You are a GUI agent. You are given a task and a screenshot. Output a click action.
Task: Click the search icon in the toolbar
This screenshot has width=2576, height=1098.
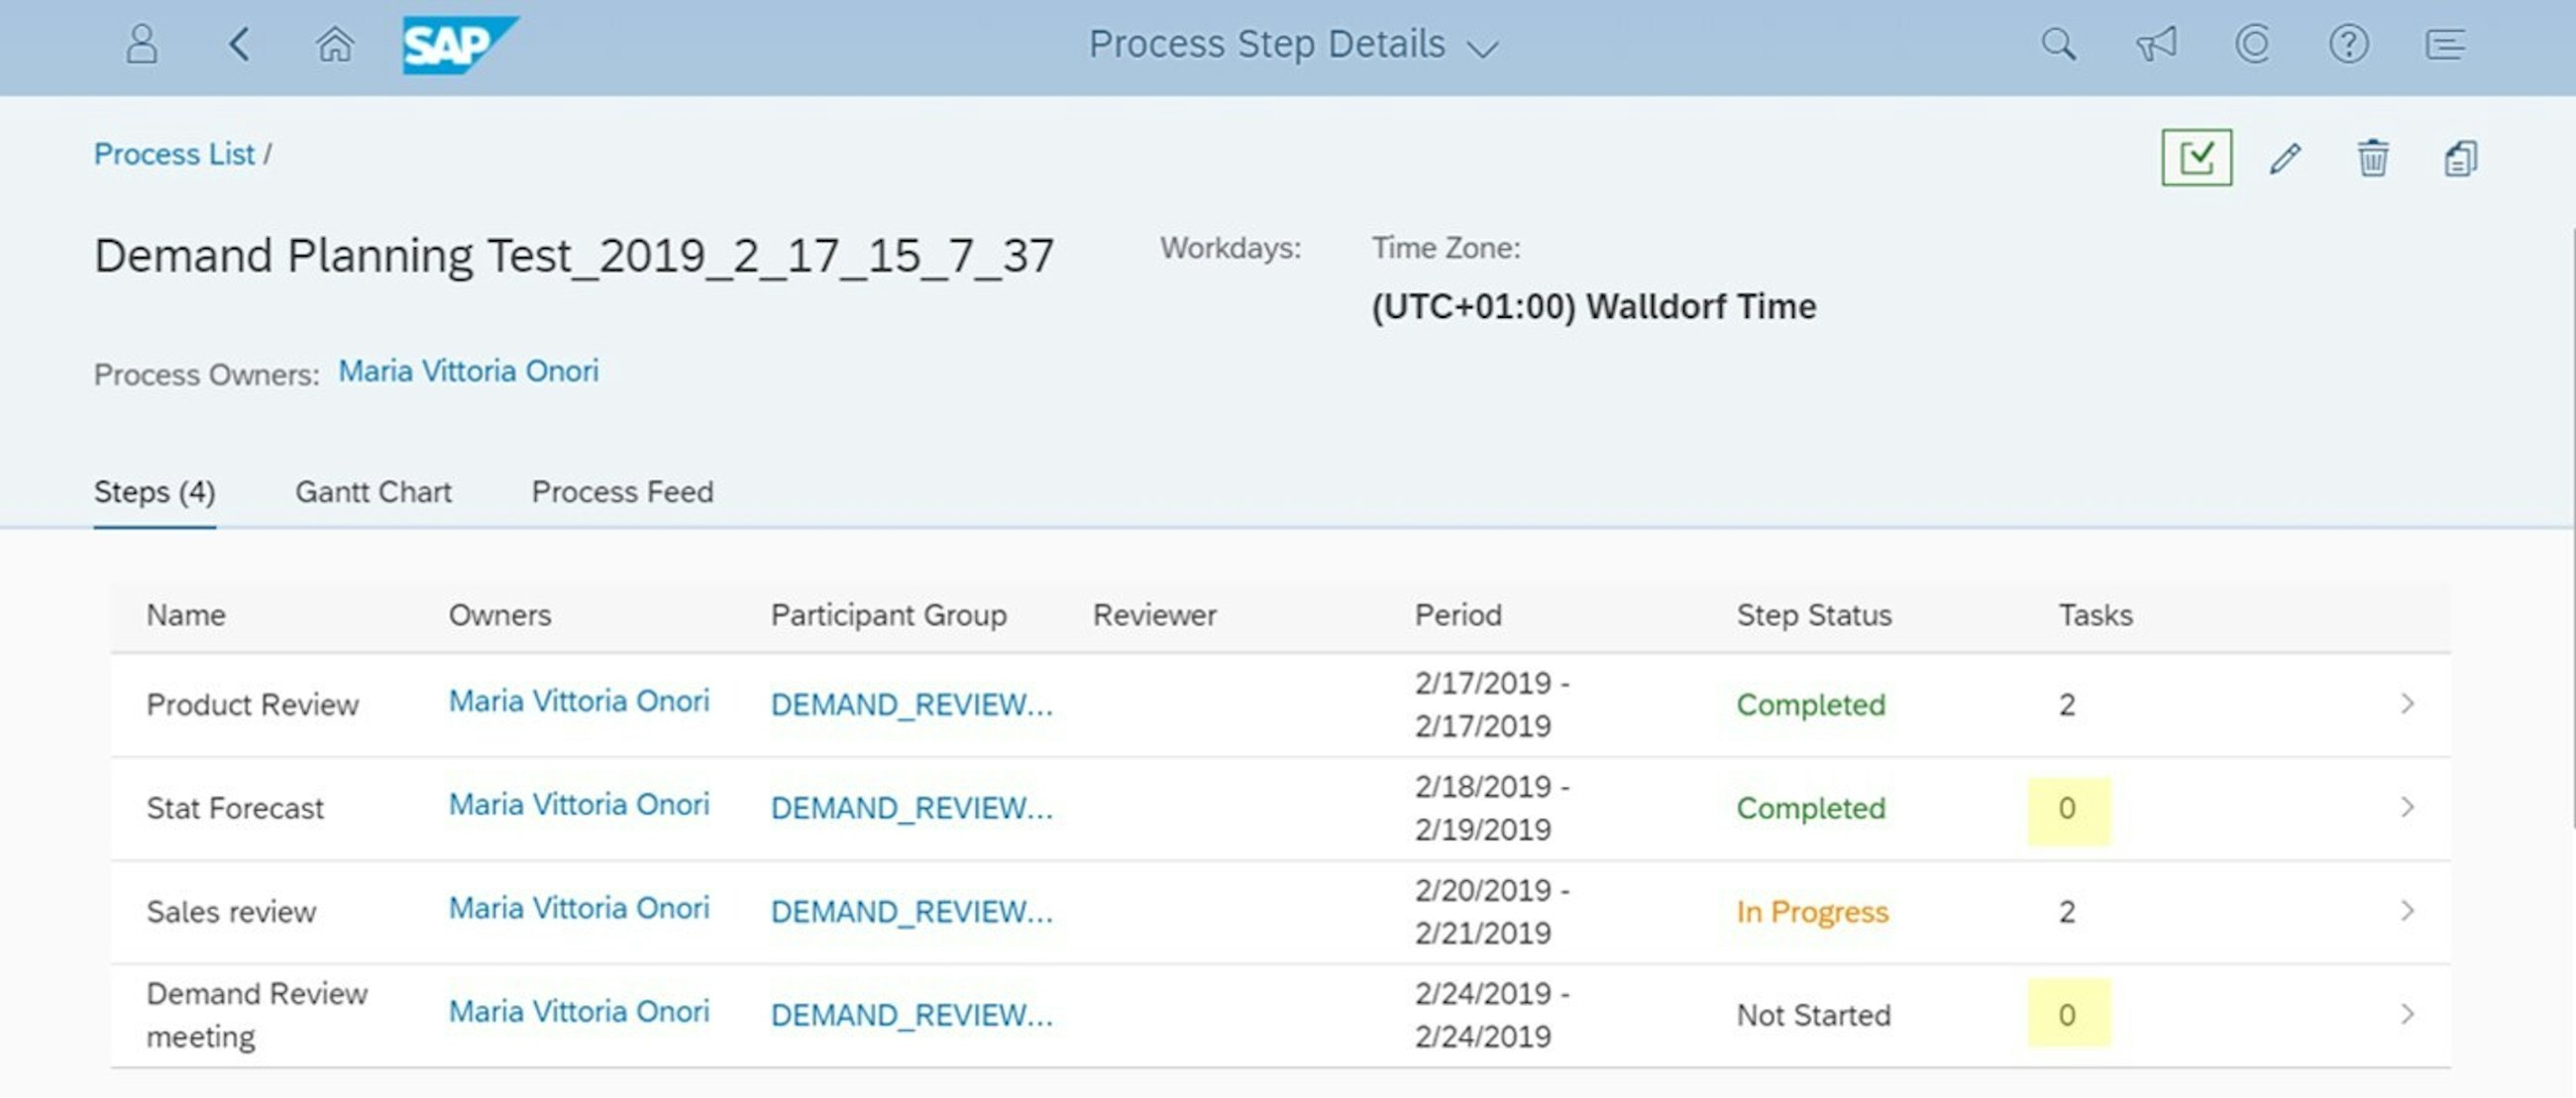(2067, 46)
